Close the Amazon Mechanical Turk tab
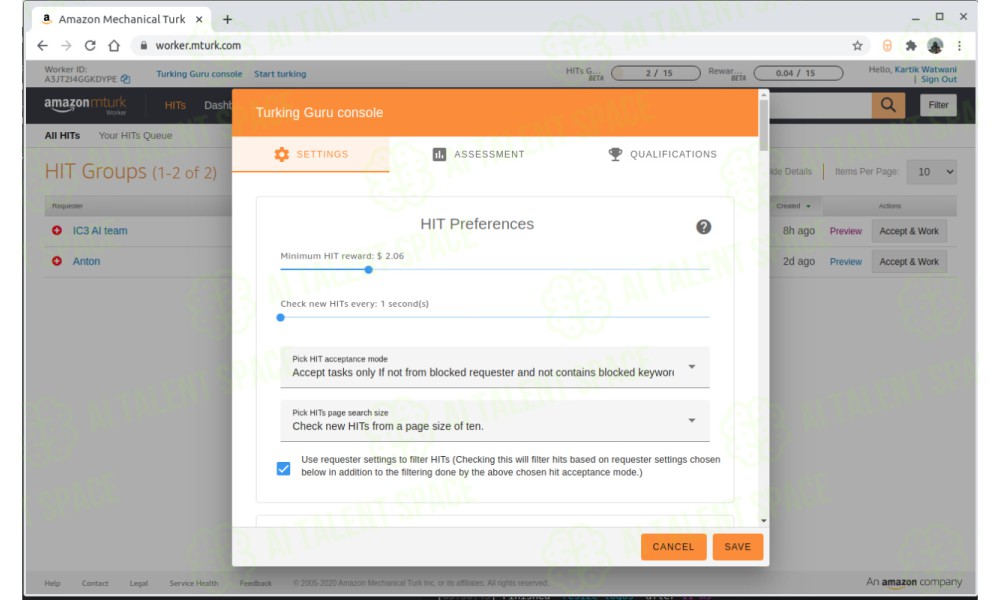The image size is (1000, 600). tap(199, 19)
